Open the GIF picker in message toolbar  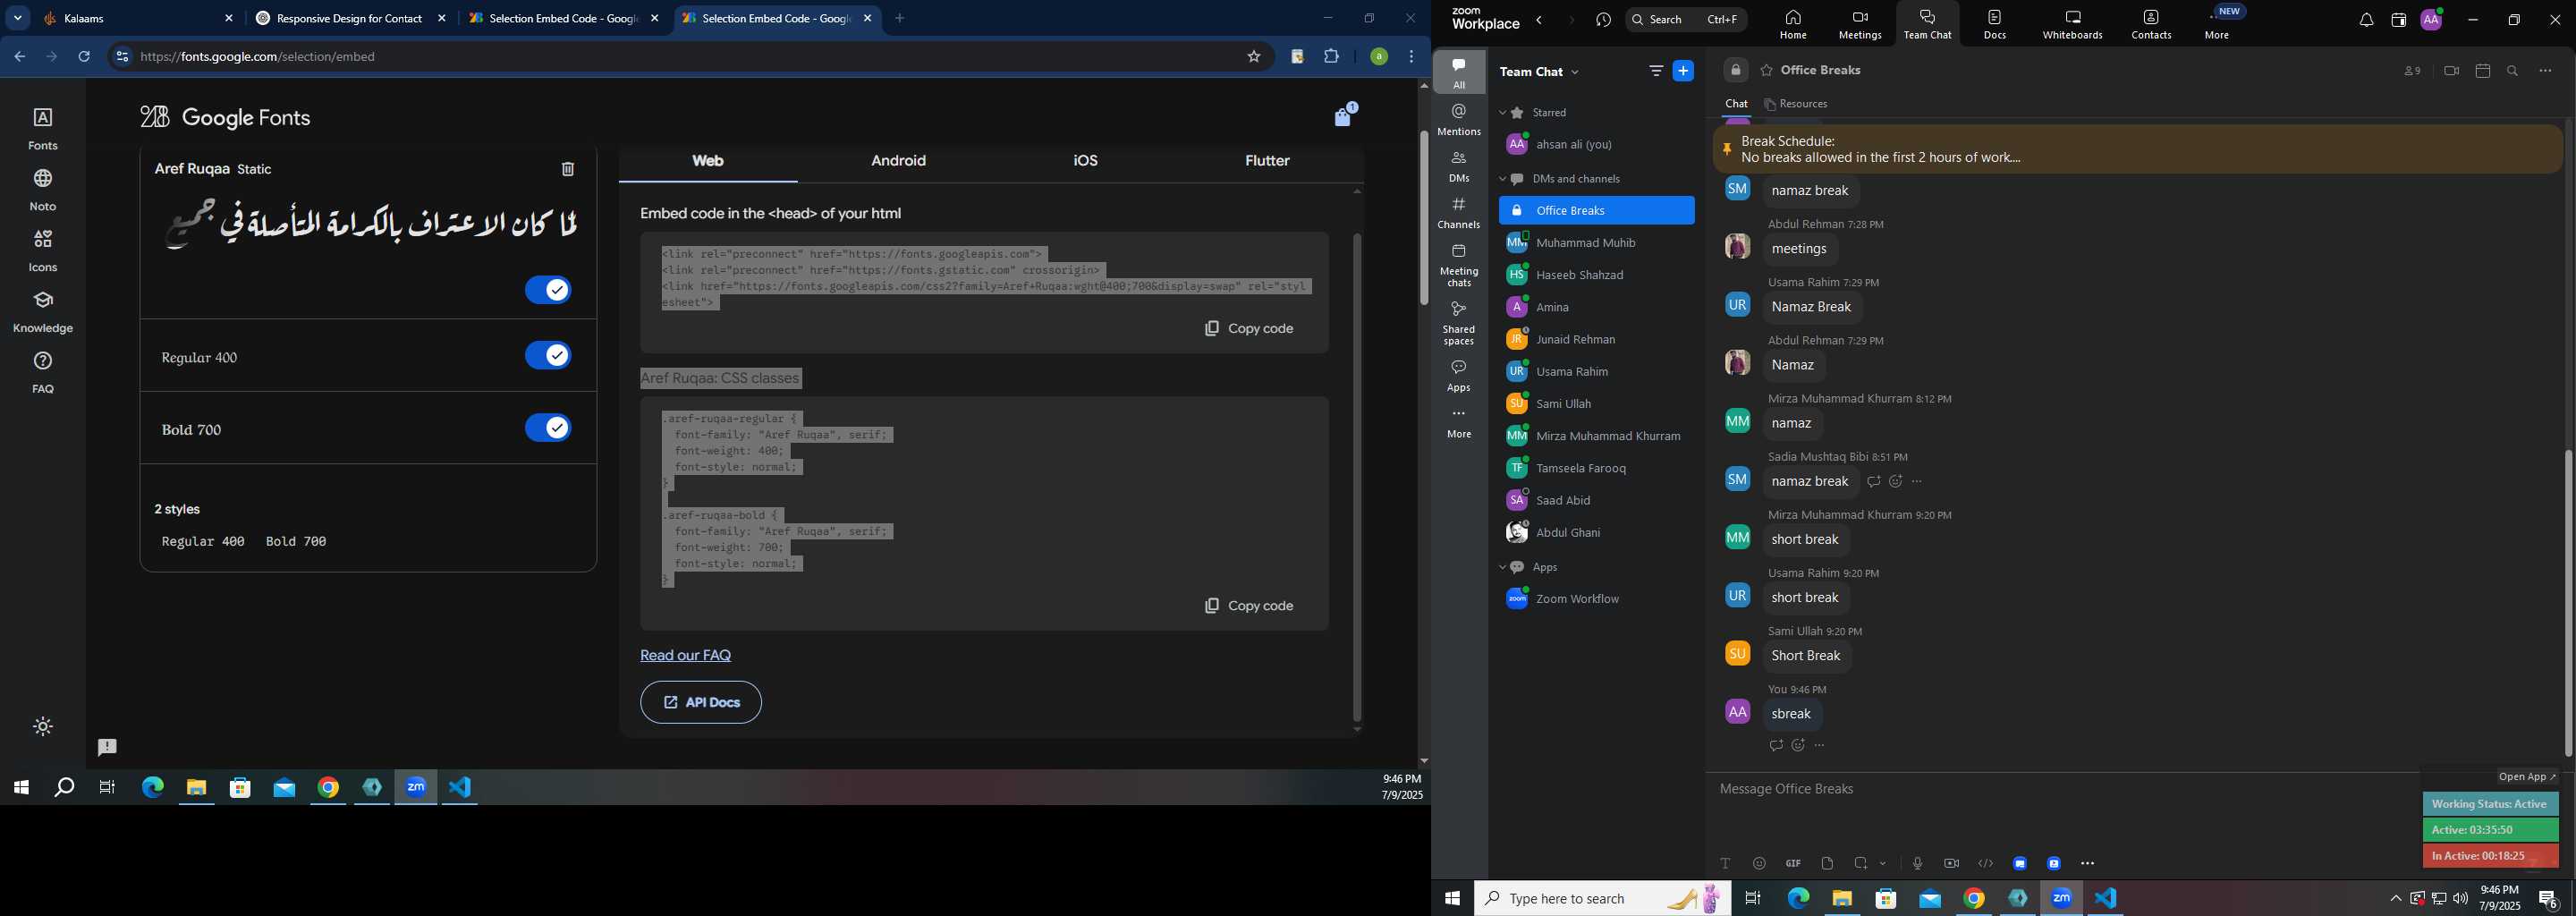pyautogui.click(x=1794, y=863)
